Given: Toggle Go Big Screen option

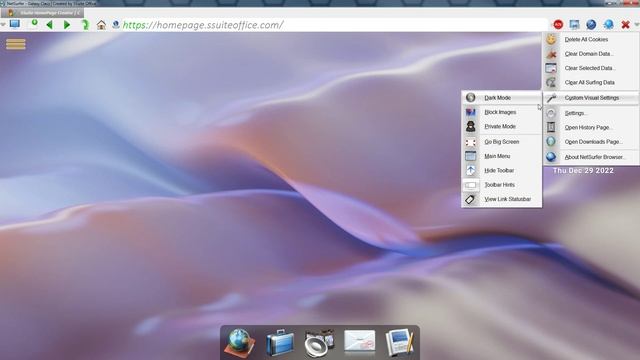Looking at the screenshot, I should (x=502, y=142).
